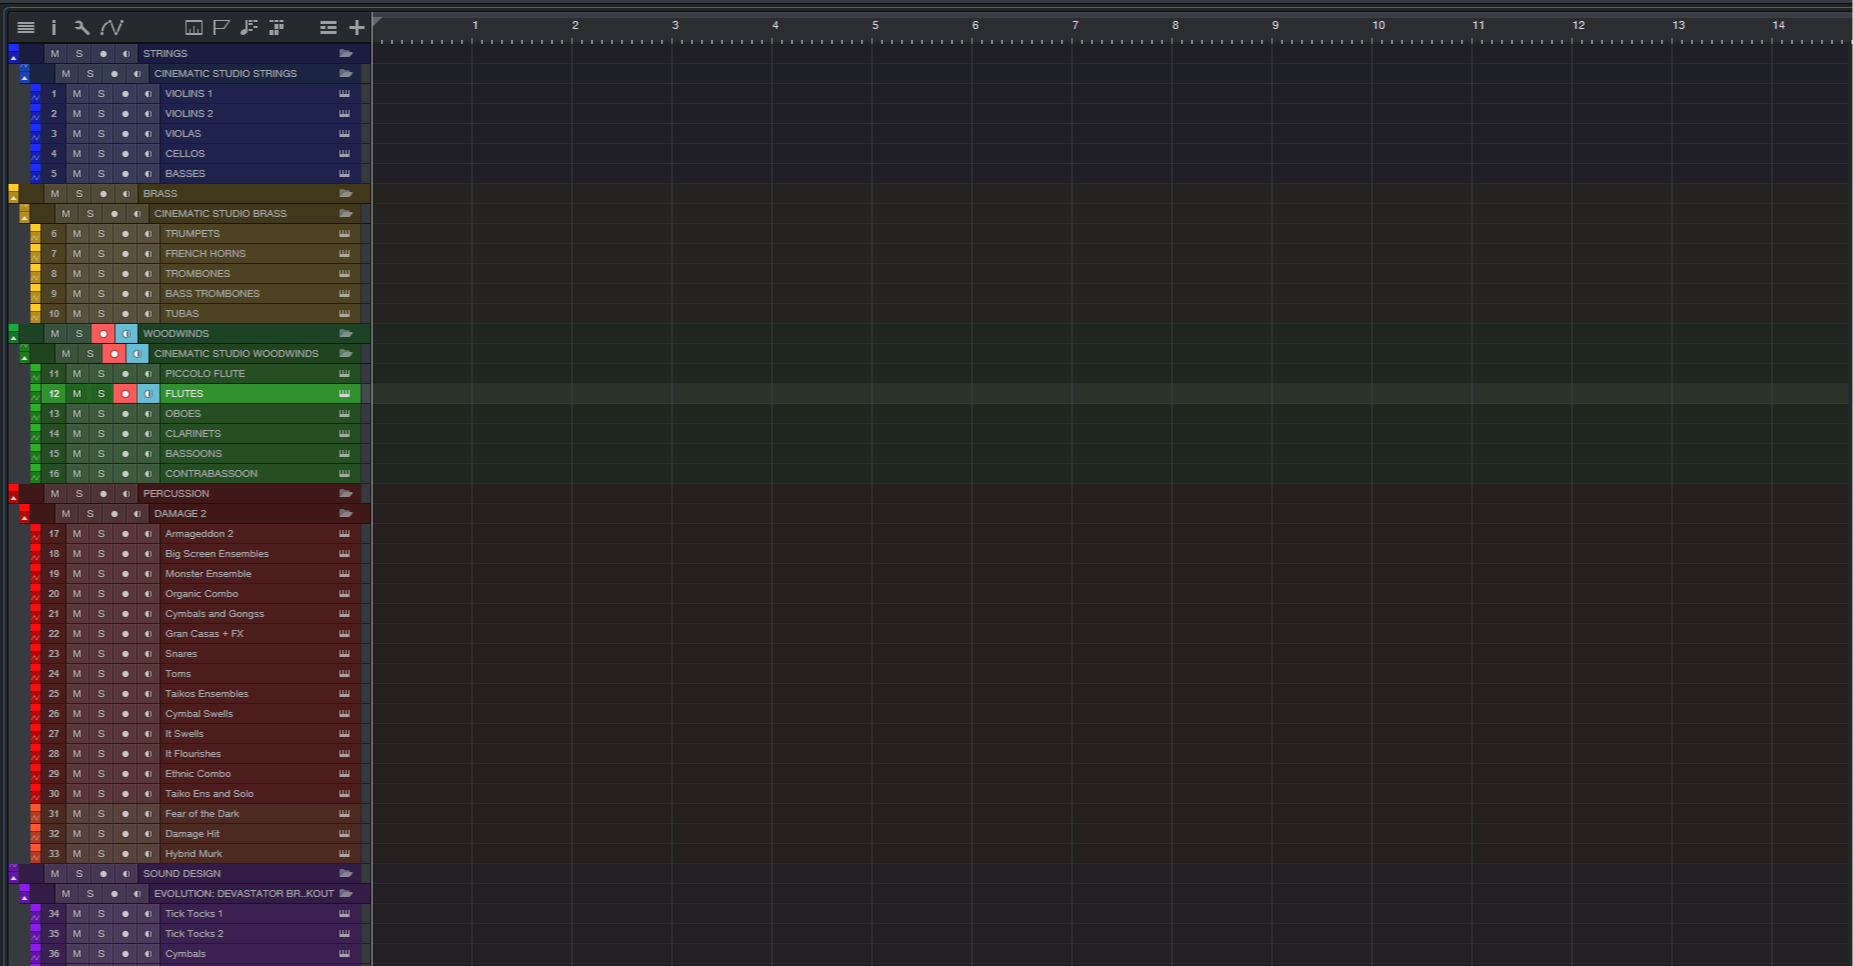Collapse the WOODWINDS folder
The image size is (1853, 966).
(13, 338)
